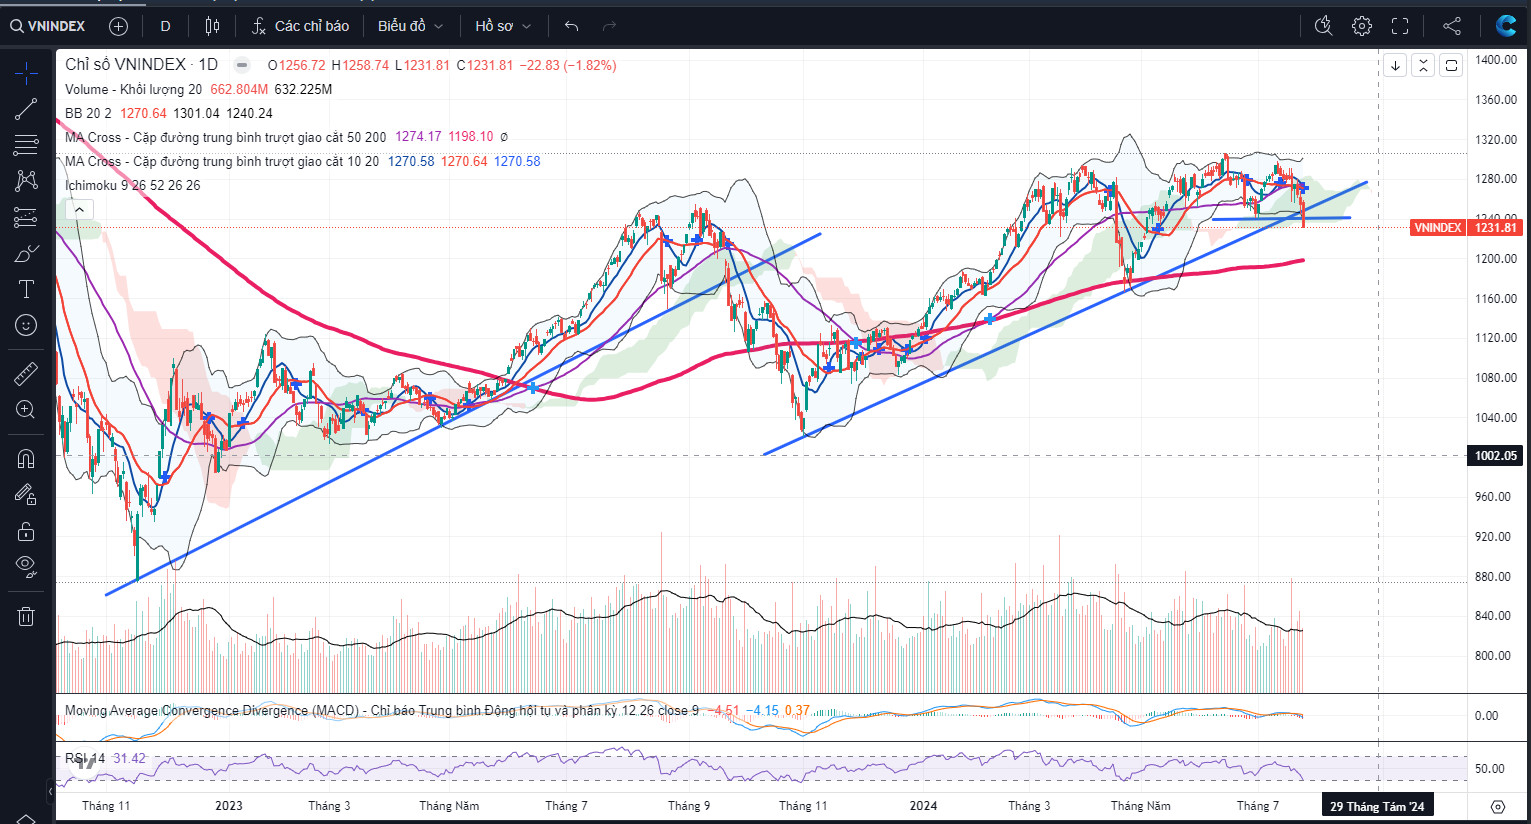Redo the chart action
Screen dimensions: 1531x824
tap(609, 26)
